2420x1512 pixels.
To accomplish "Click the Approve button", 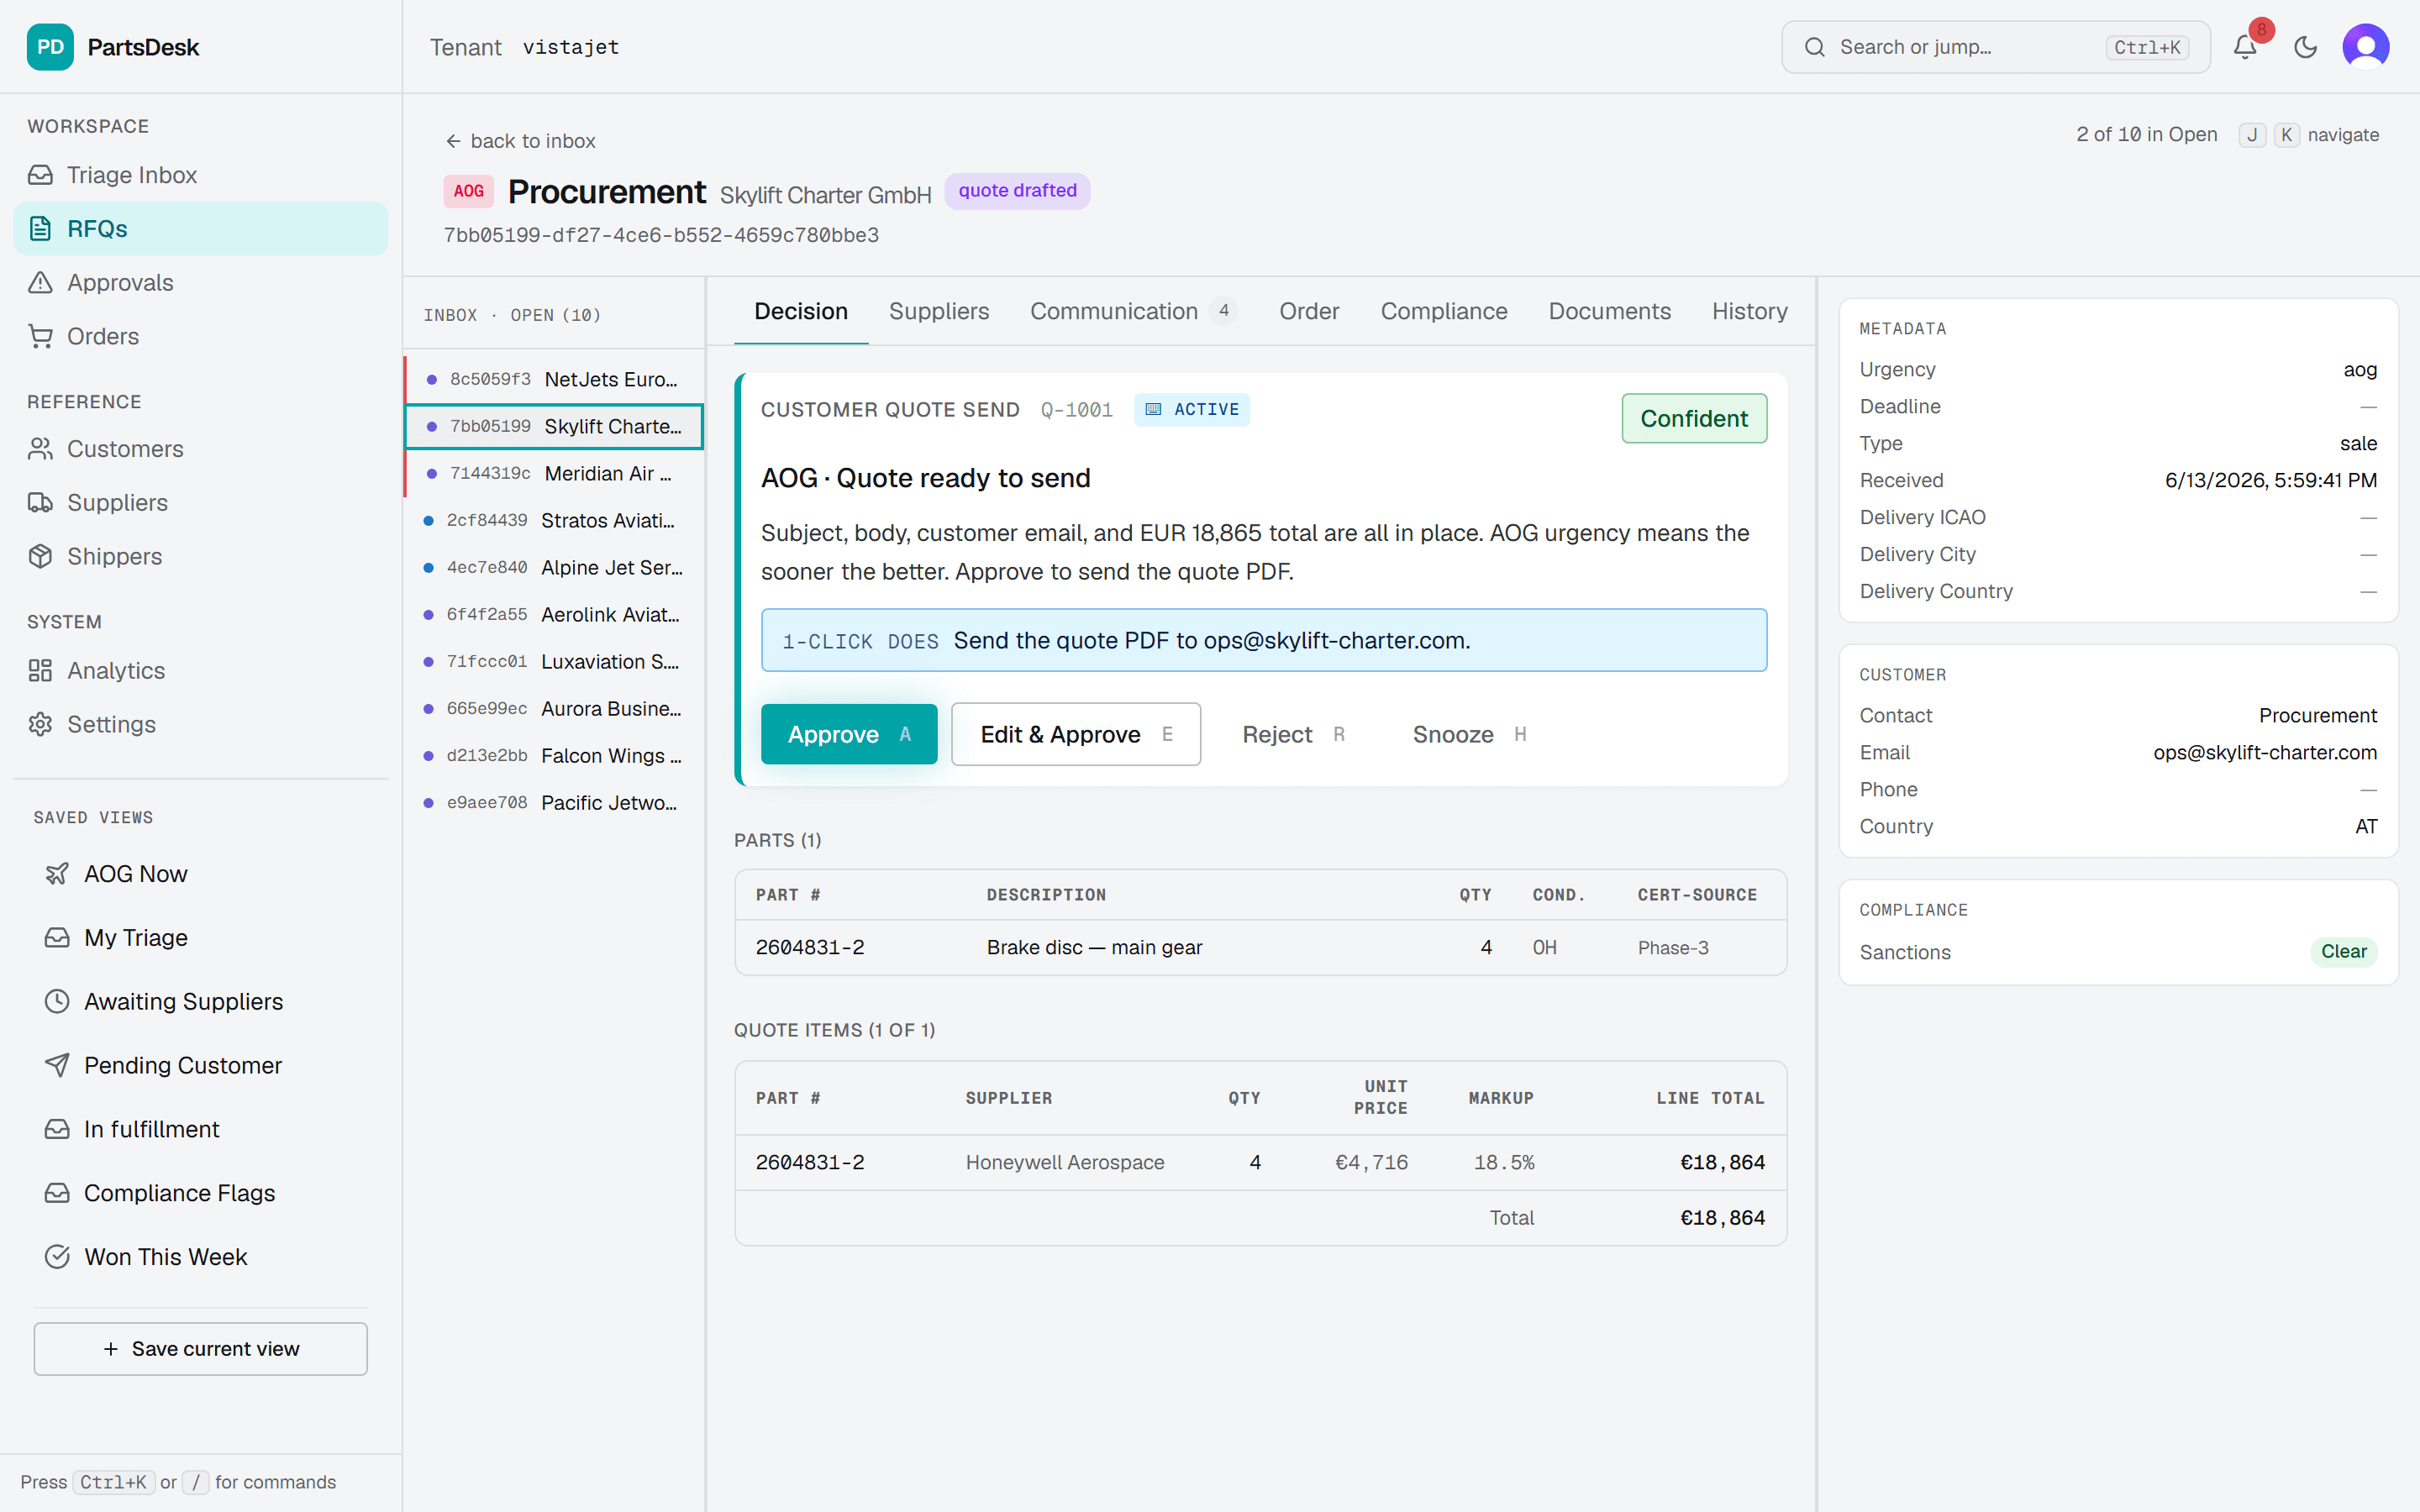I will (849, 734).
